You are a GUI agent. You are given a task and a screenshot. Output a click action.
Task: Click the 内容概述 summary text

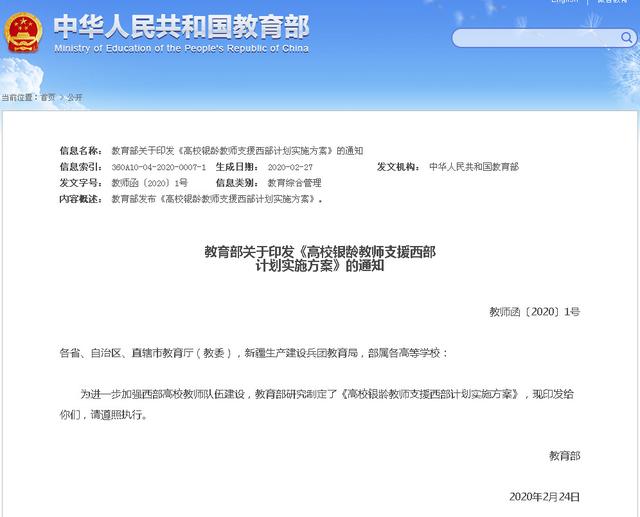pyautogui.click(x=217, y=199)
